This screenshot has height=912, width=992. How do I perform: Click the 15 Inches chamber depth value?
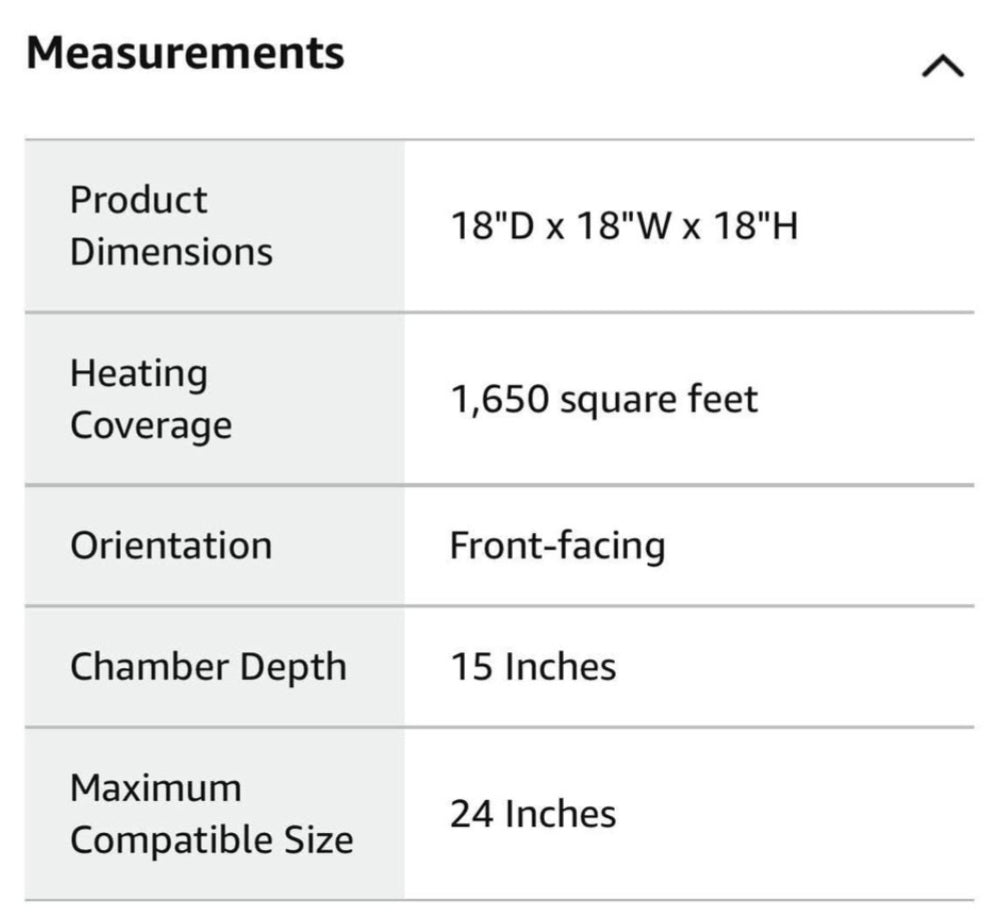(x=533, y=667)
